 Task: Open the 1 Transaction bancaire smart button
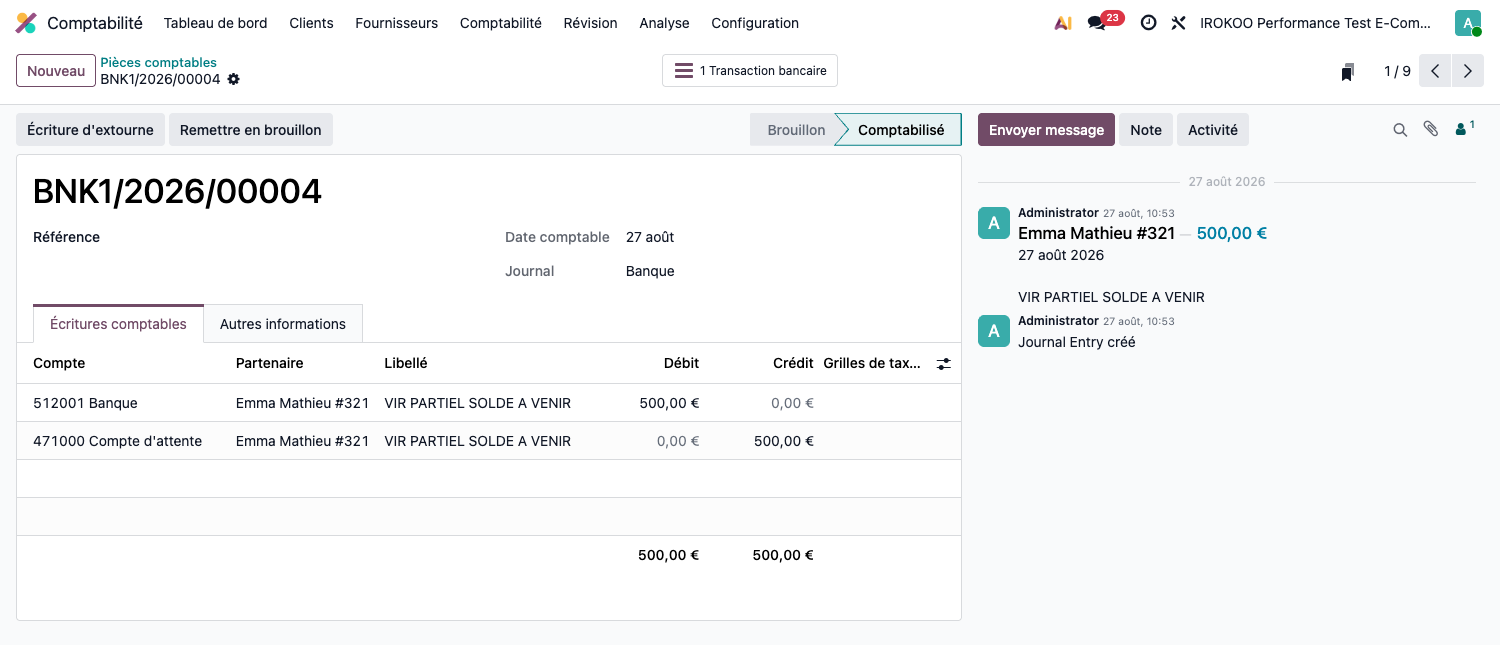click(750, 71)
